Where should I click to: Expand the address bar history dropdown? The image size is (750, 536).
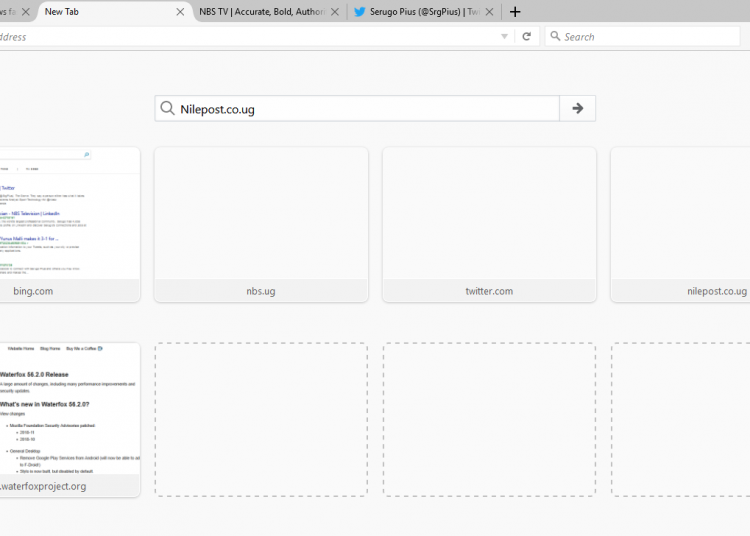(504, 36)
